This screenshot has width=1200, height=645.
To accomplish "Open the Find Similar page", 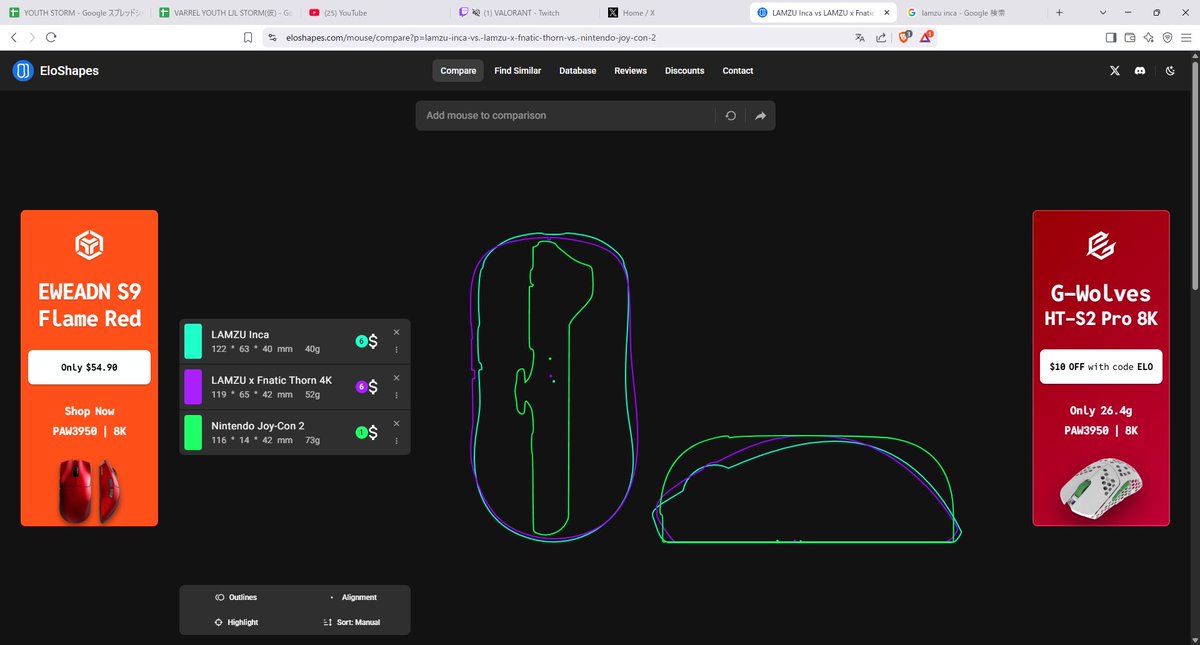I will point(517,71).
